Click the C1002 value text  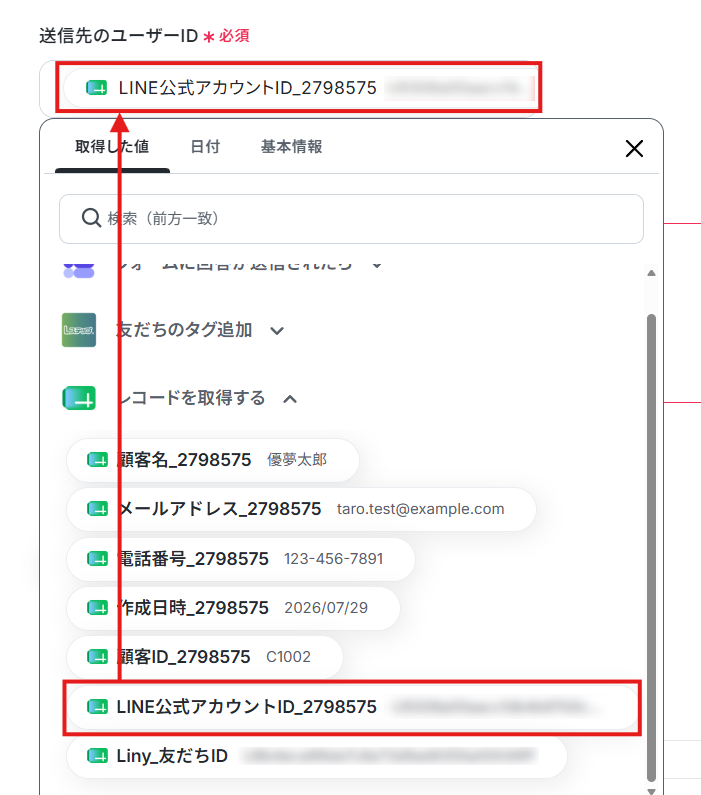(288, 657)
